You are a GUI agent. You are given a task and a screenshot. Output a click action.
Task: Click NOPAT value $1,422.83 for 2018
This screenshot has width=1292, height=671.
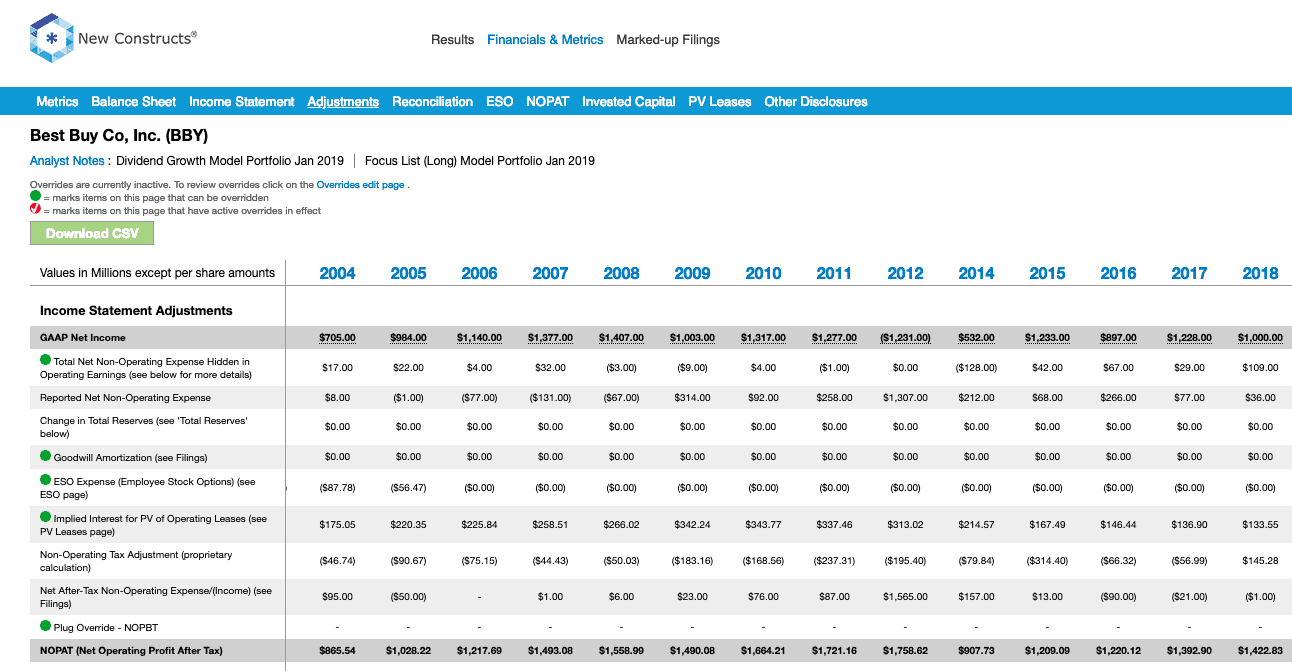pyautogui.click(x=1260, y=651)
